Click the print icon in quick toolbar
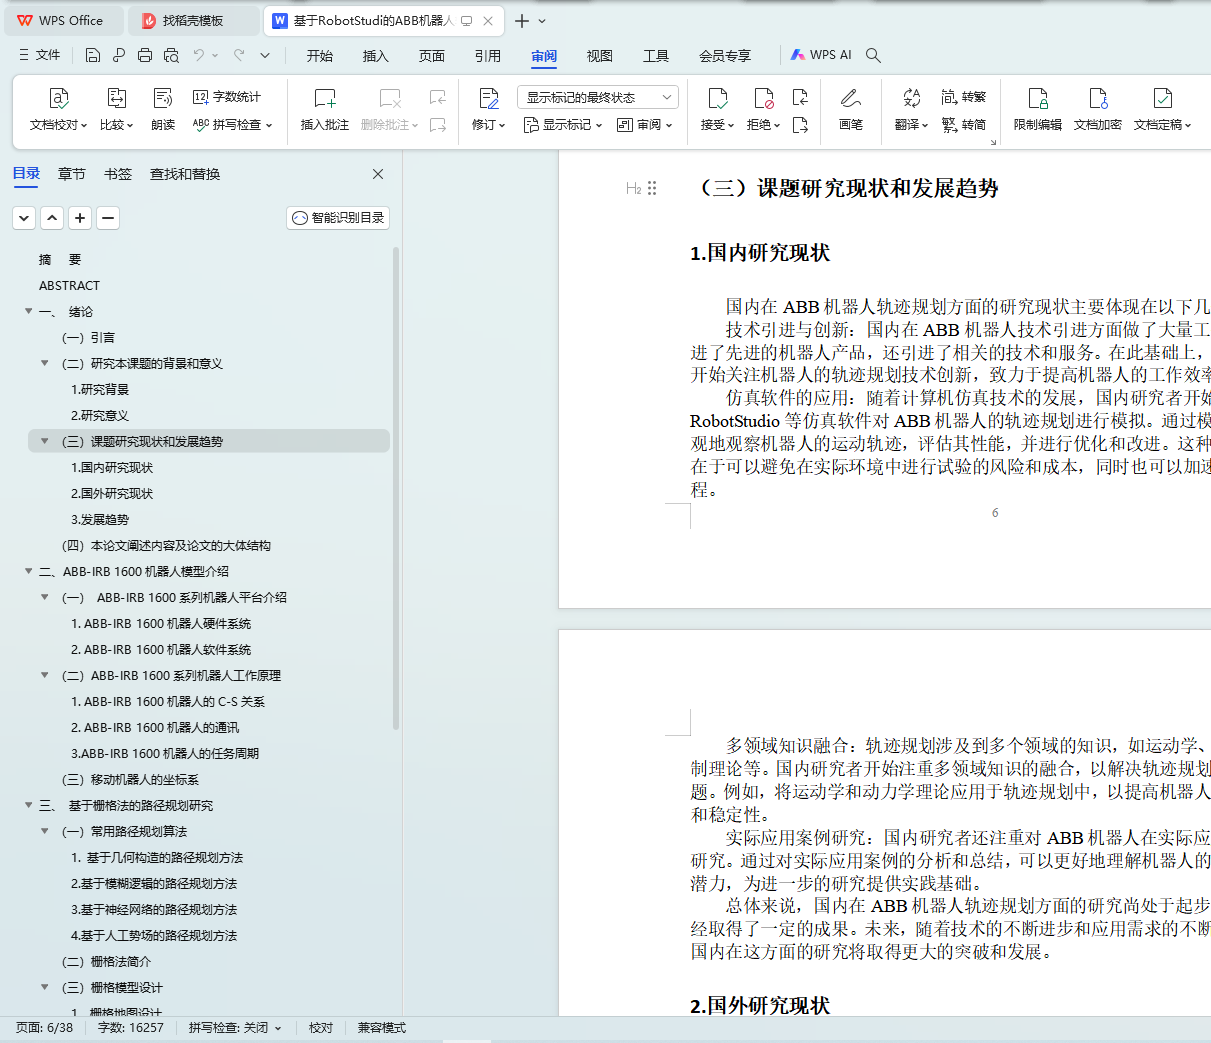The width and height of the screenshot is (1211, 1043). pyautogui.click(x=145, y=55)
